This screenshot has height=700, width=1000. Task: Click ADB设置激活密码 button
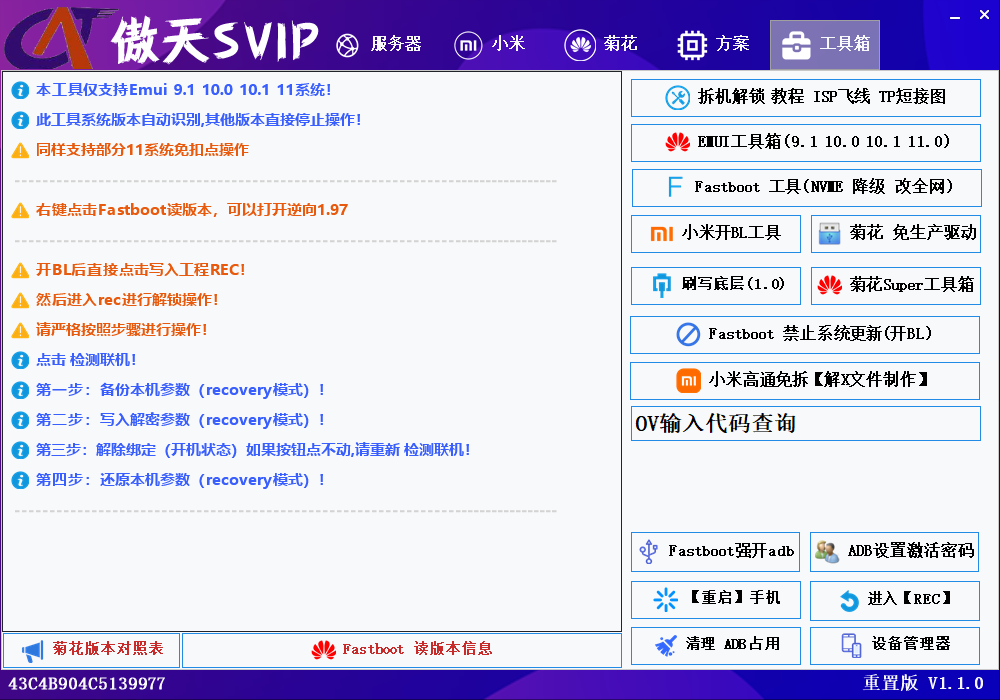coord(895,551)
